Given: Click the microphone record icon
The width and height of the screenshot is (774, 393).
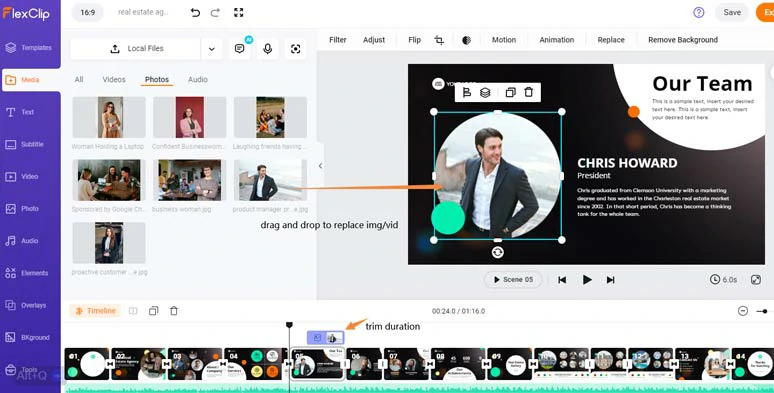Looking at the screenshot, I should 268,48.
